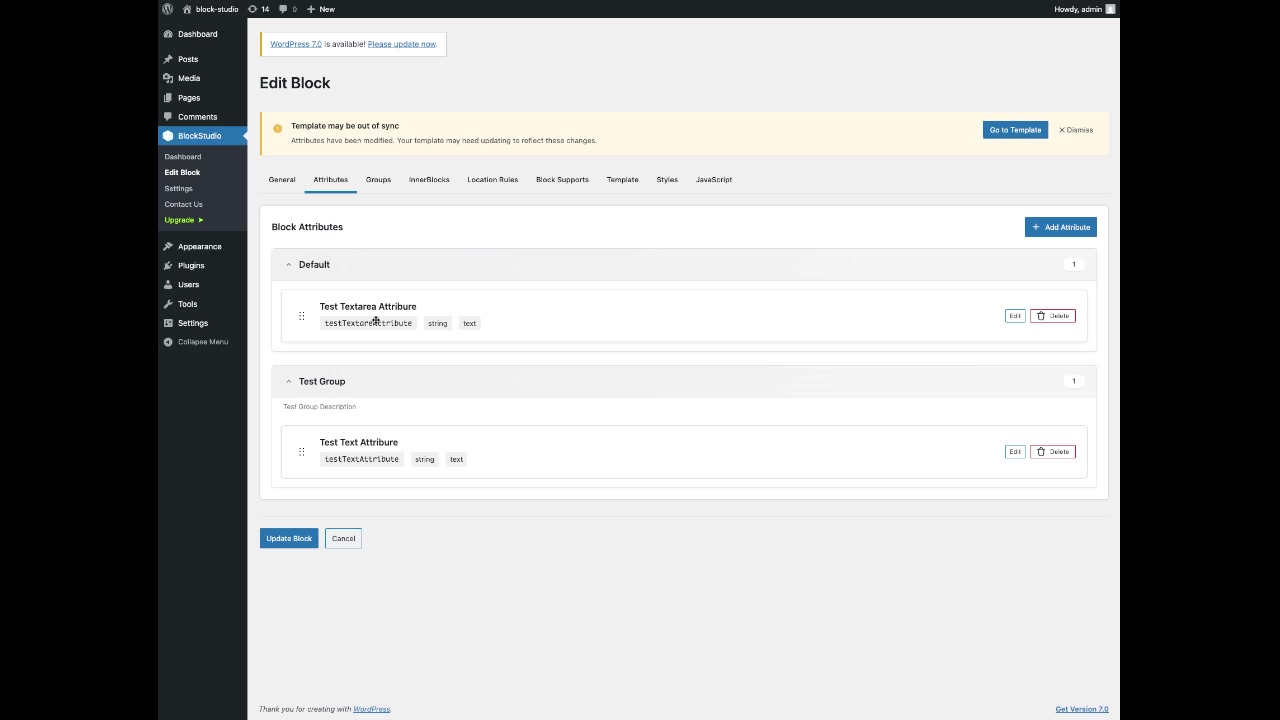Click the testTextareaAttribute slug label

[368, 324]
